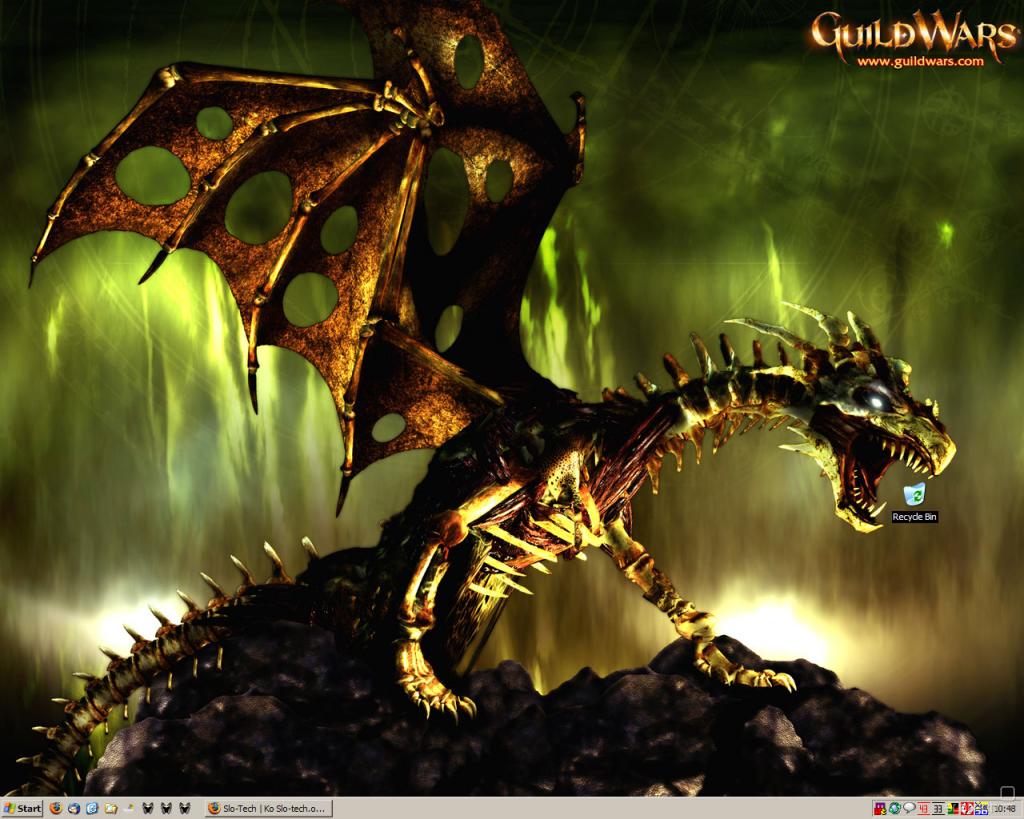
Task: Click the purple-red tray icon
Action: coord(880,809)
